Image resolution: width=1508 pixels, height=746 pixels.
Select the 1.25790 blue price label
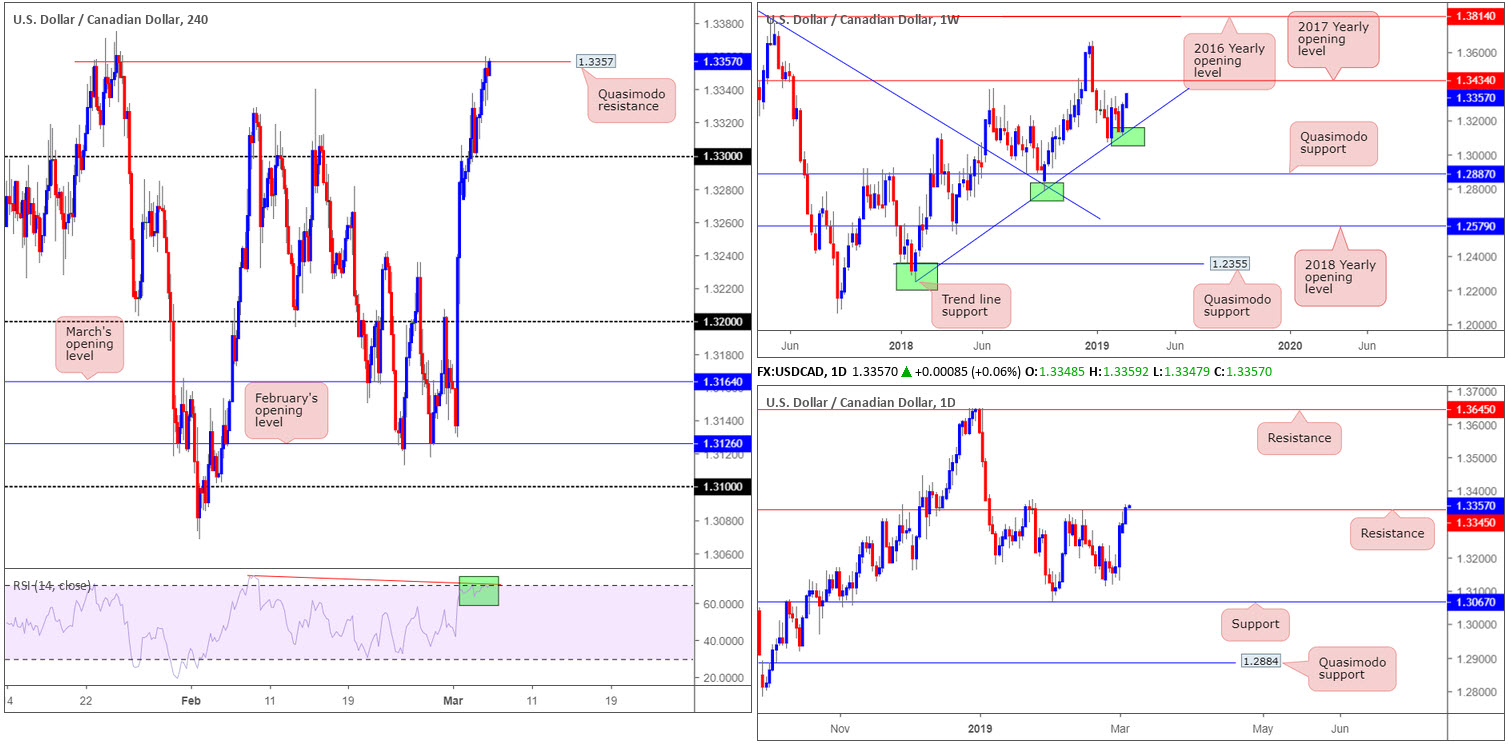point(1477,226)
